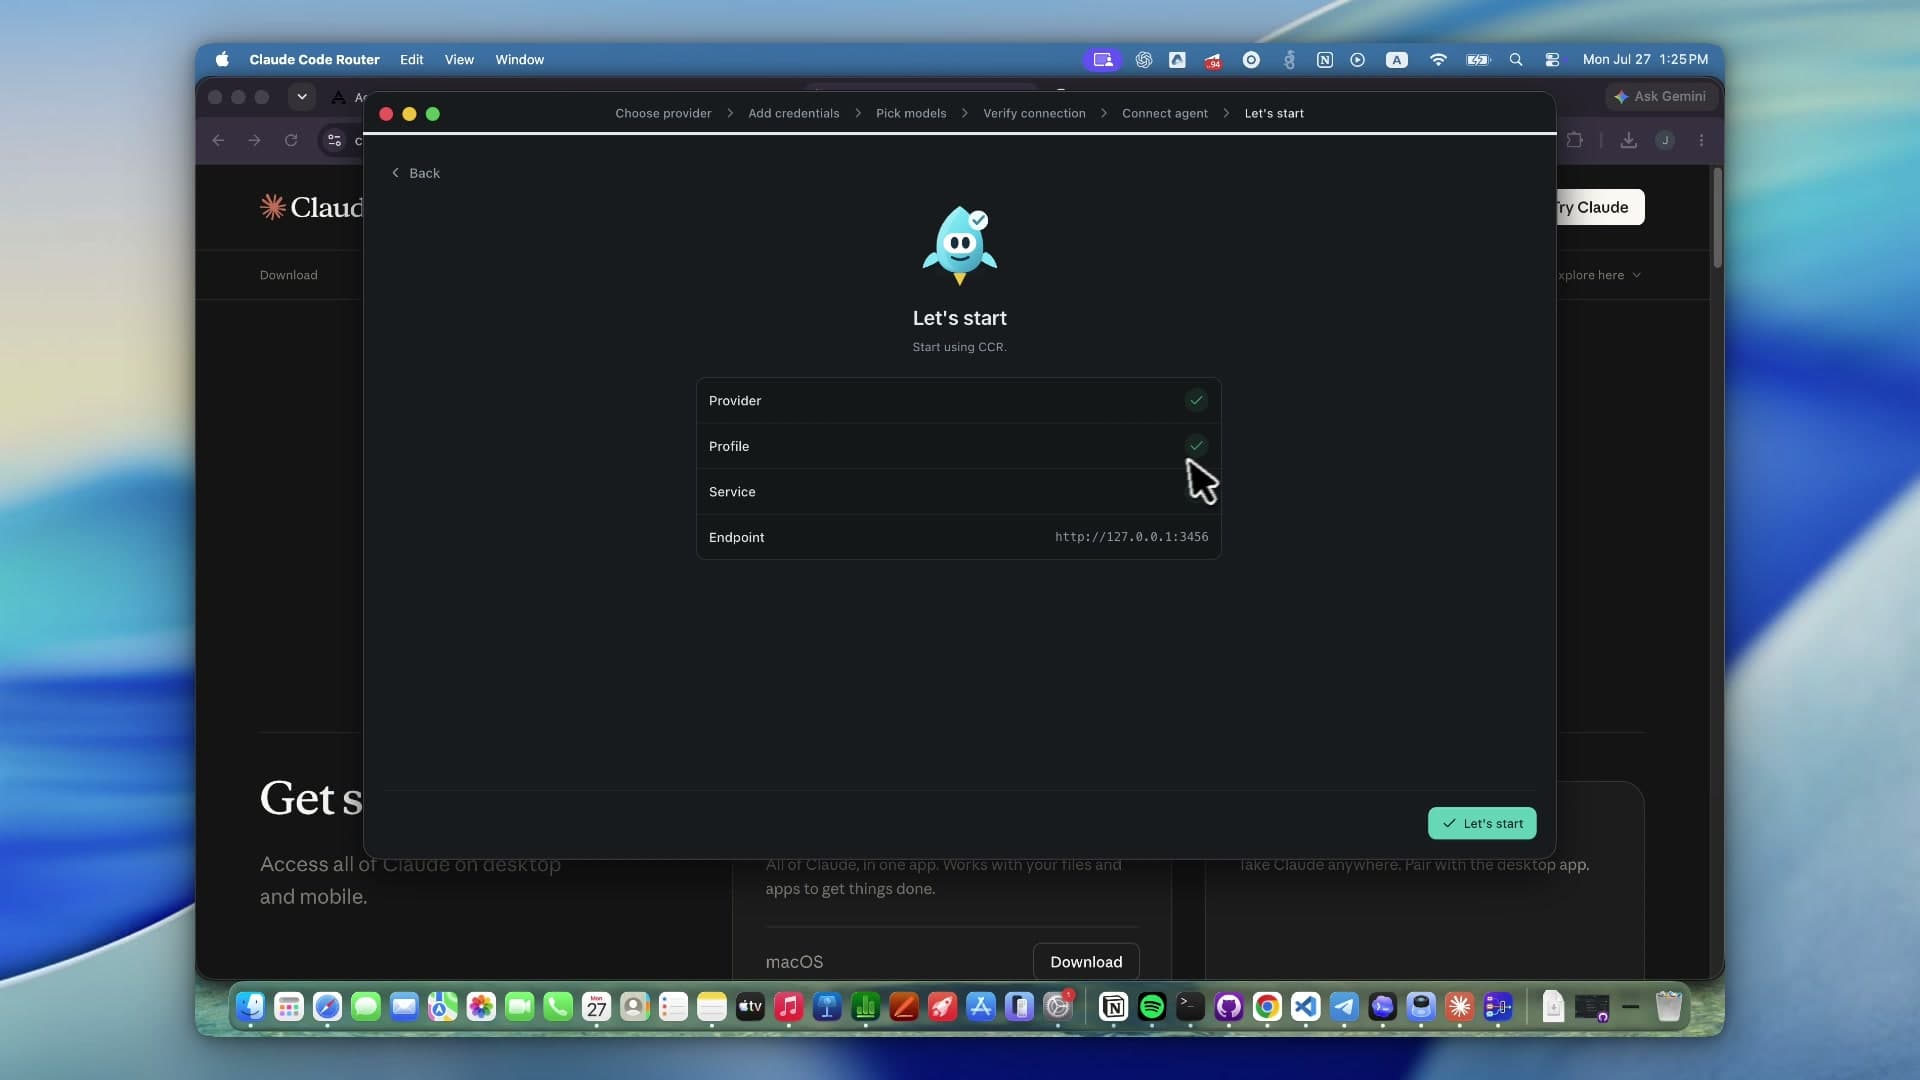This screenshot has width=1920, height=1080.
Task: Click the Provider row label
Action: click(x=735, y=400)
